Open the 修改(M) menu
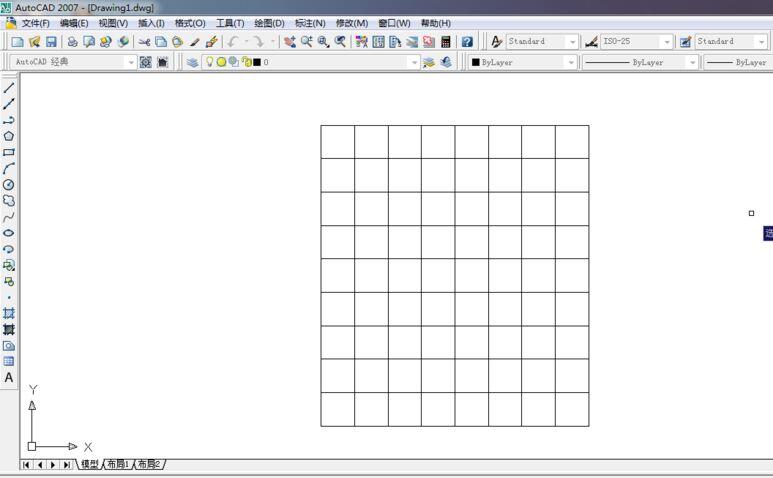This screenshot has width=773, height=478. [x=351, y=23]
